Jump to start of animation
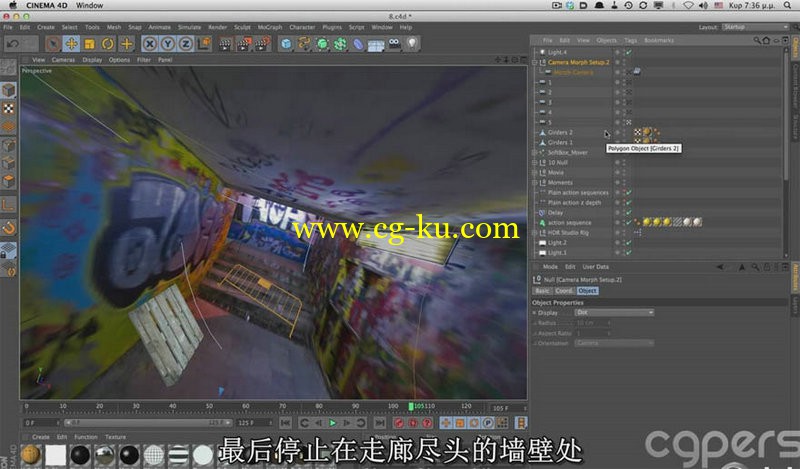Viewport: 800px width, 469px height. pos(286,423)
